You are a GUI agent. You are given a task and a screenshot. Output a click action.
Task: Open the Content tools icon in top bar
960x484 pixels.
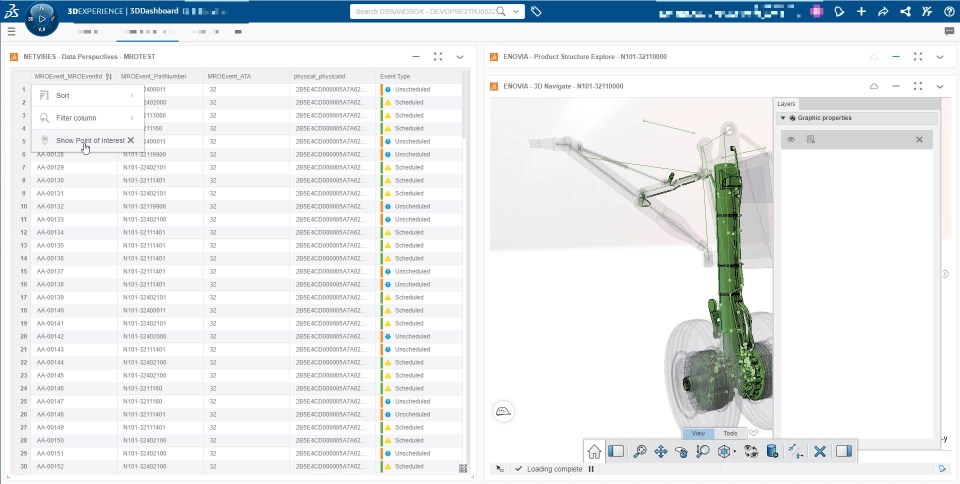[x=928, y=11]
